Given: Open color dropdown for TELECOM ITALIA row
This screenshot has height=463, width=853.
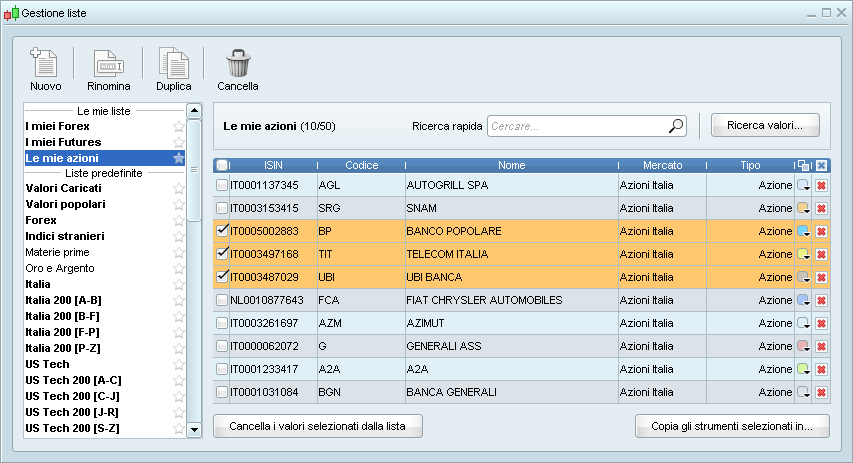Looking at the screenshot, I should click(803, 254).
